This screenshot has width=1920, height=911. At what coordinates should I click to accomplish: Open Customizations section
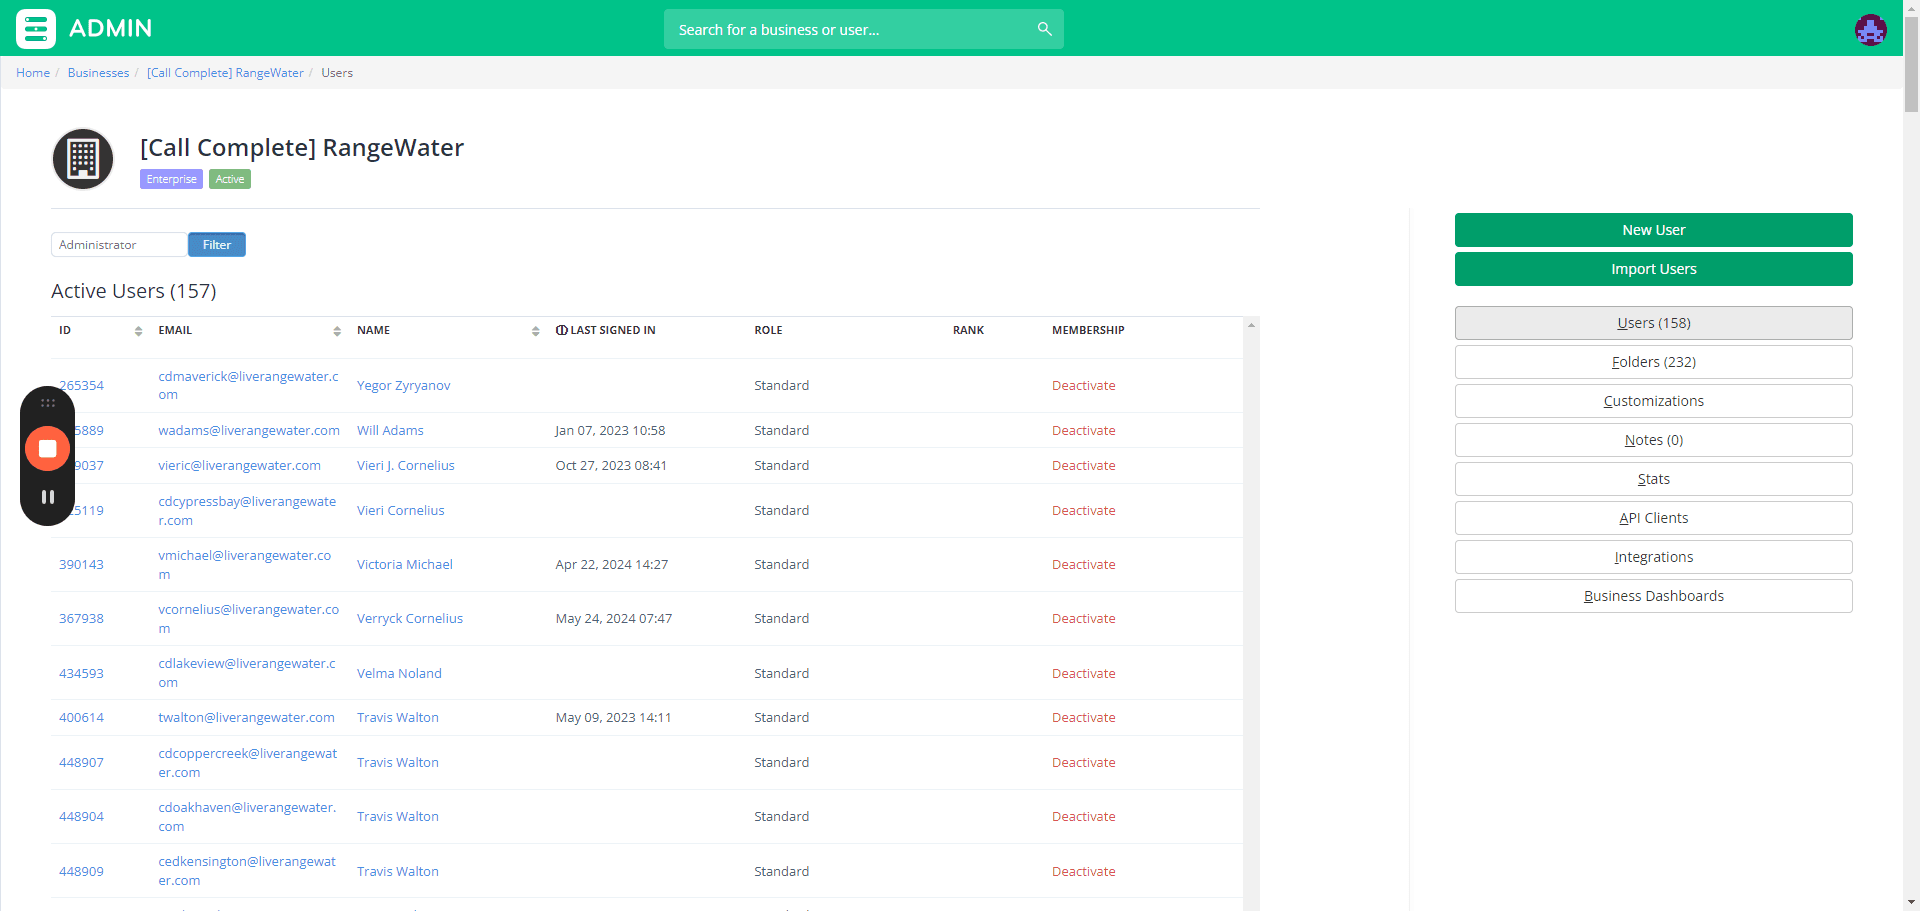tap(1653, 401)
